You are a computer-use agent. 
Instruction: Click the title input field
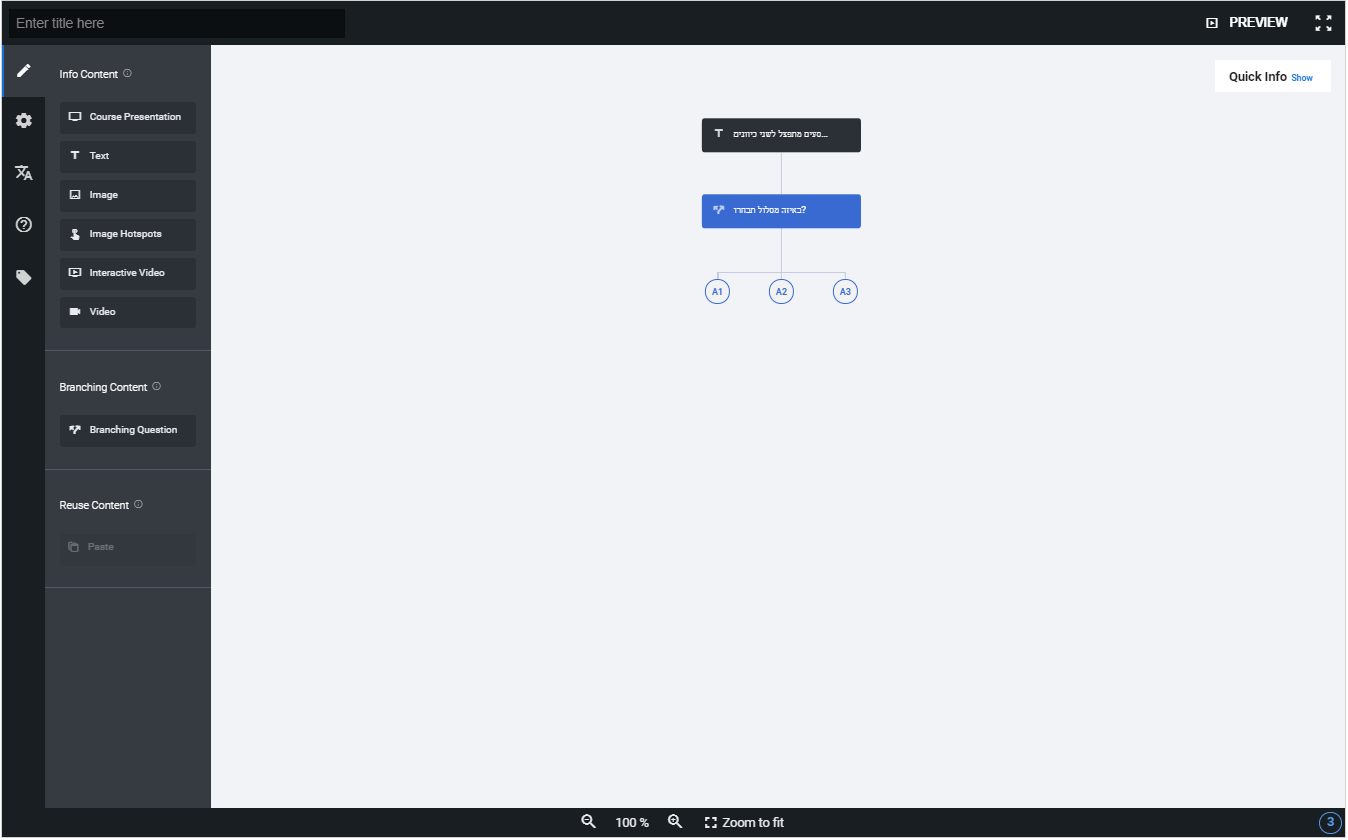coord(177,23)
